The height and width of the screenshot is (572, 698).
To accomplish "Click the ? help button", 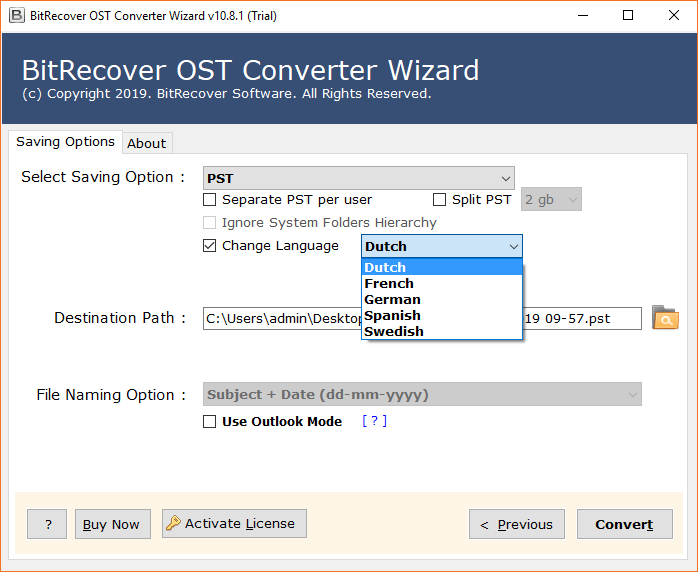I will [x=47, y=524].
